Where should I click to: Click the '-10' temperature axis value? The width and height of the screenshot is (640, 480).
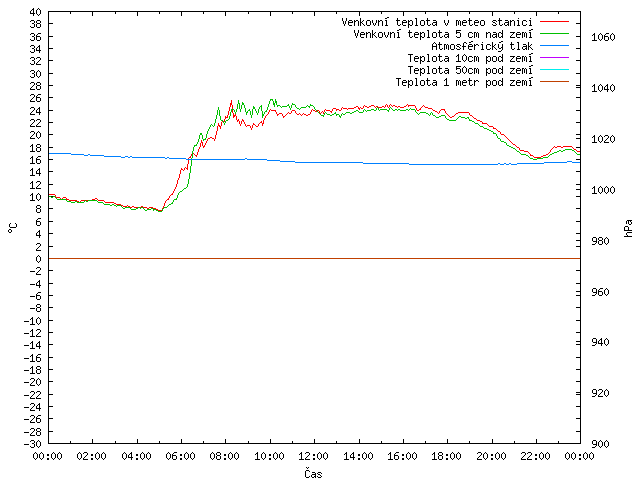point(33,320)
